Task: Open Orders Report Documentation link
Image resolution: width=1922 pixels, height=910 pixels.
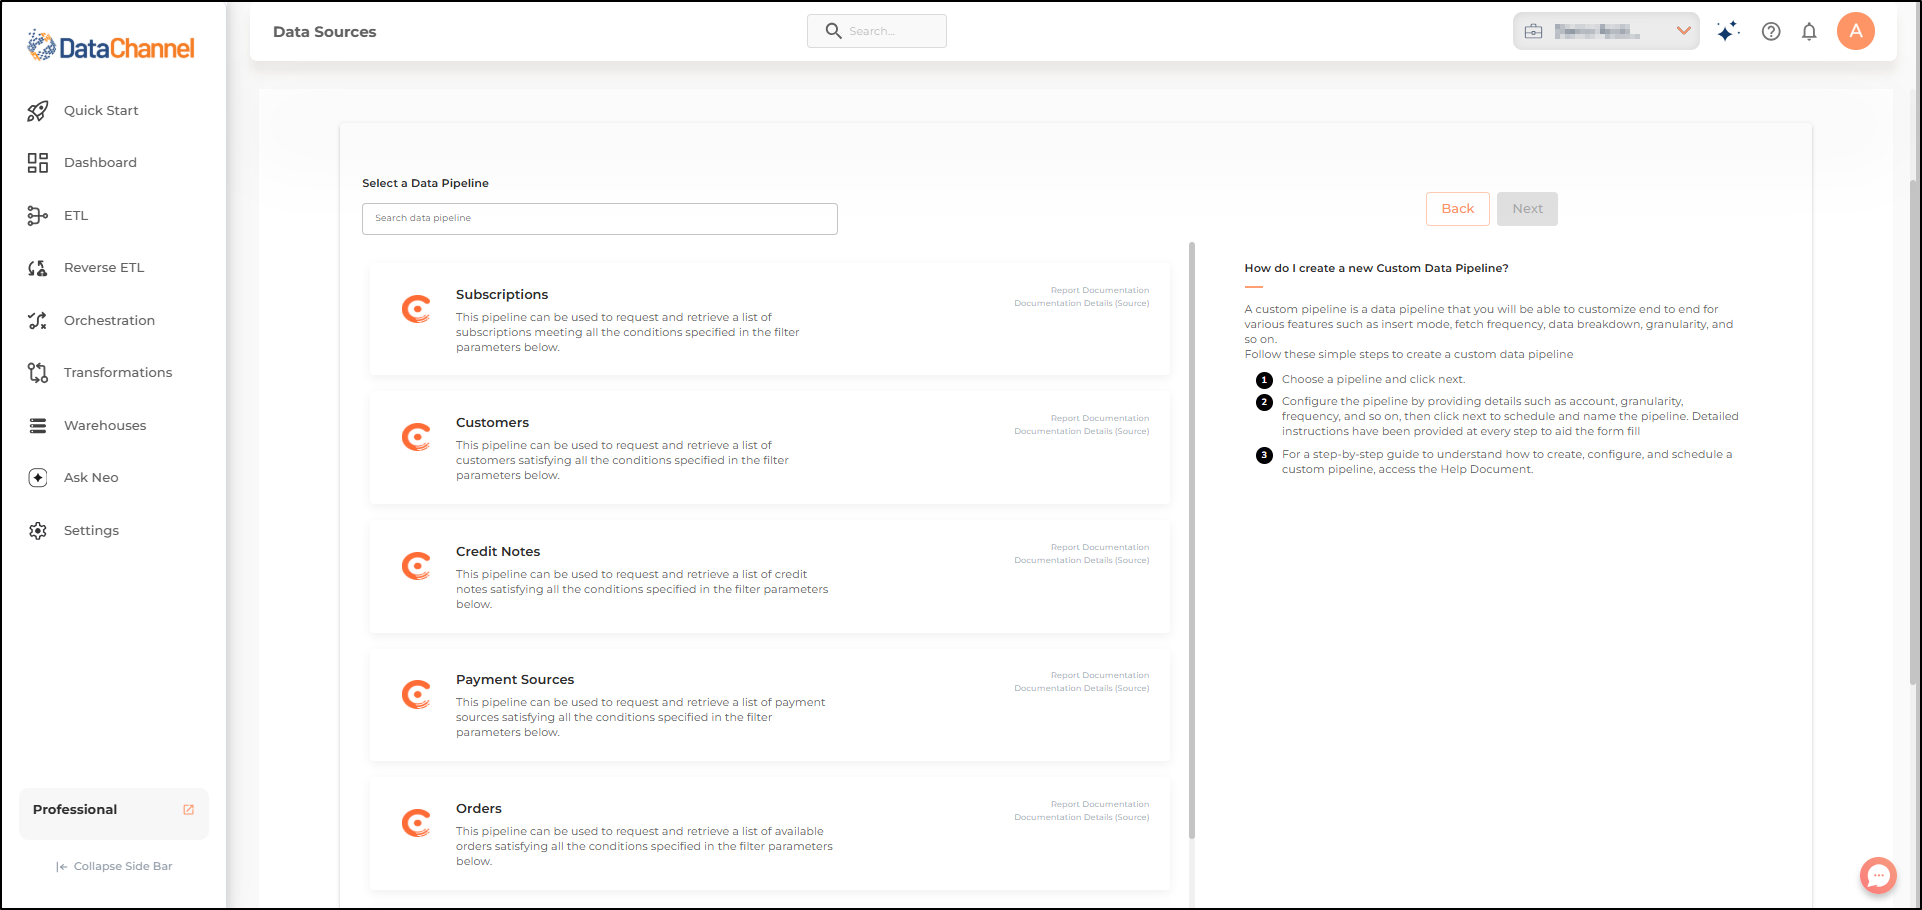Action: [1100, 805]
